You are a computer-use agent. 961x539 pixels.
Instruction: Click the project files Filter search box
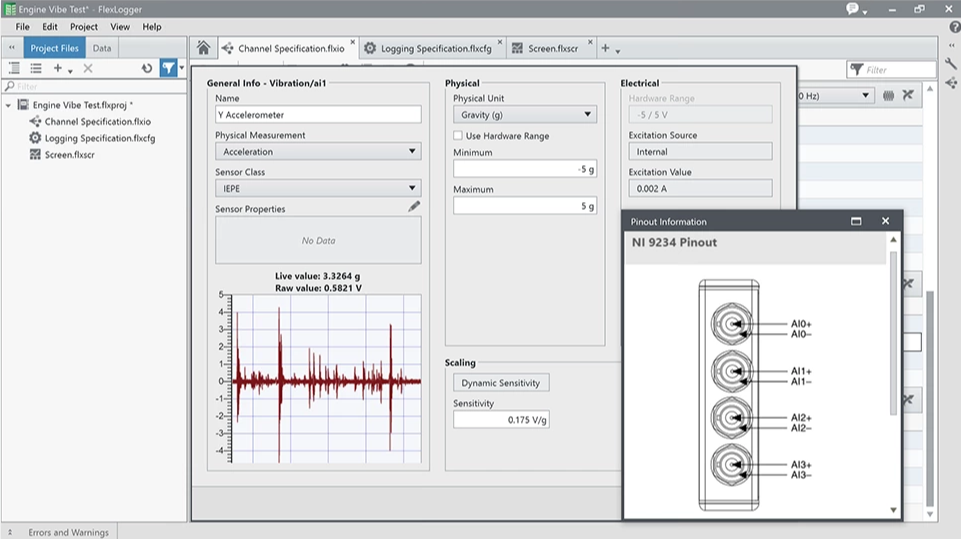94,86
